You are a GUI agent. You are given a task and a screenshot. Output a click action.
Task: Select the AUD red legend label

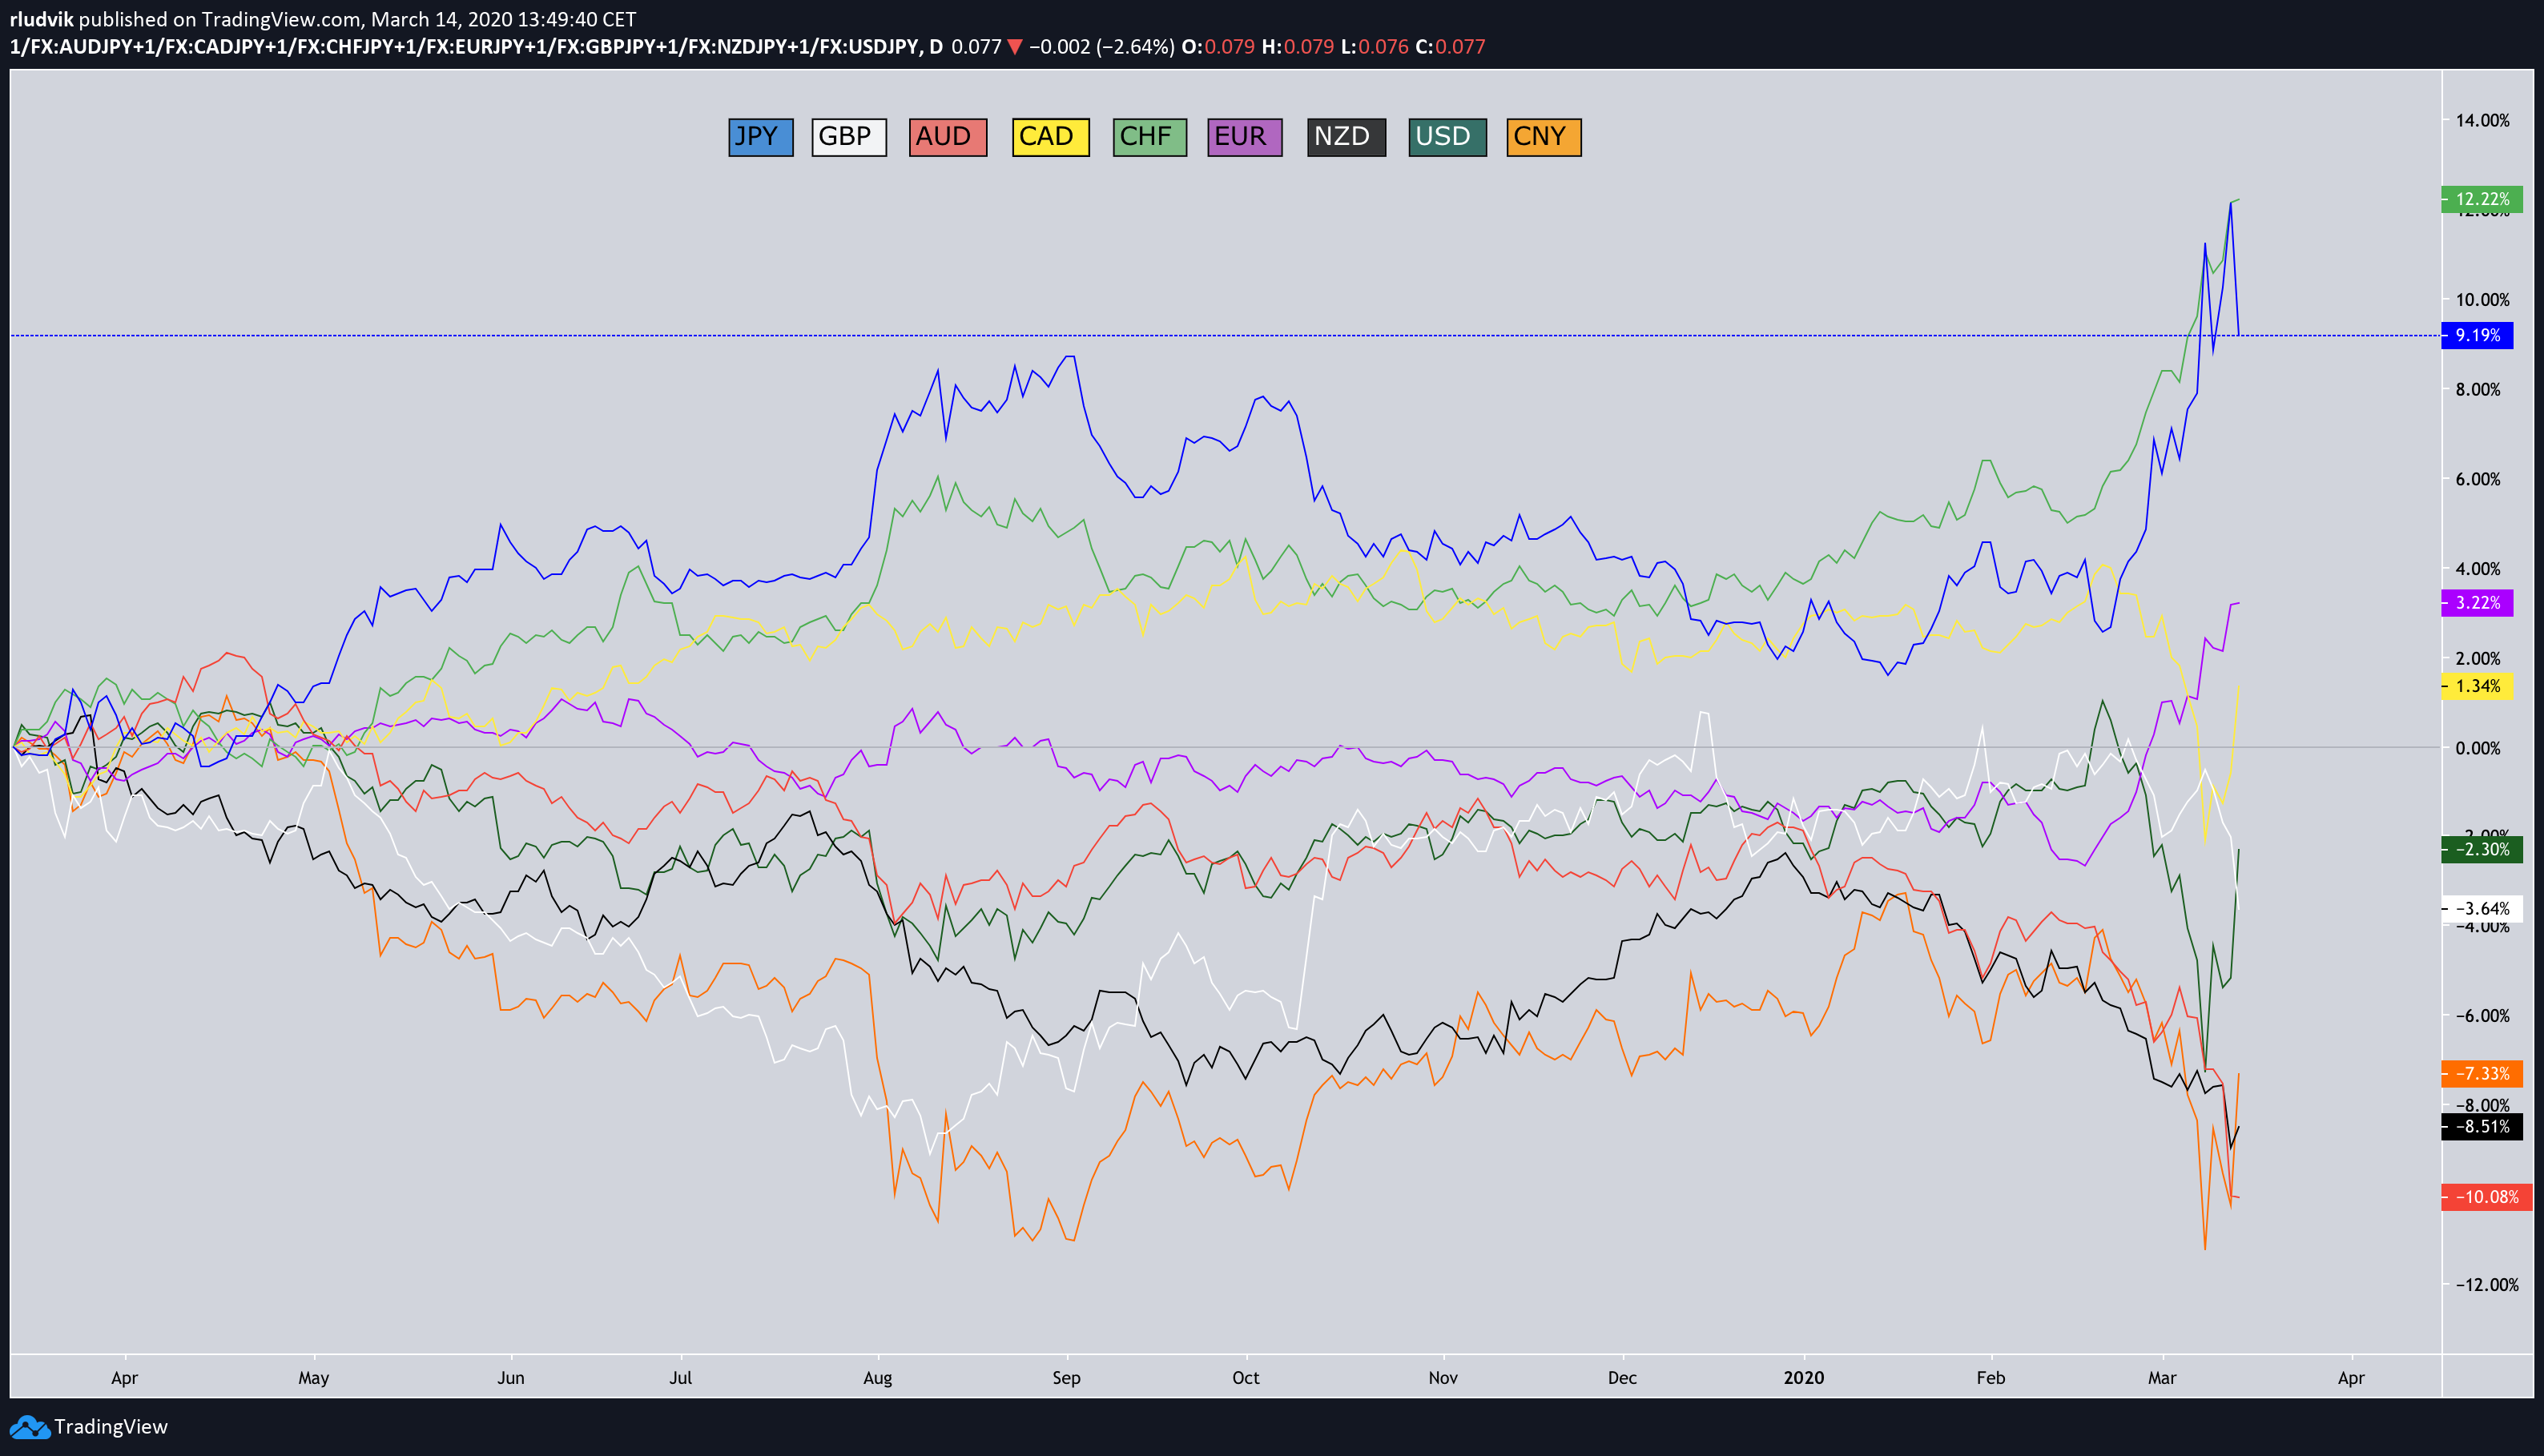[947, 137]
